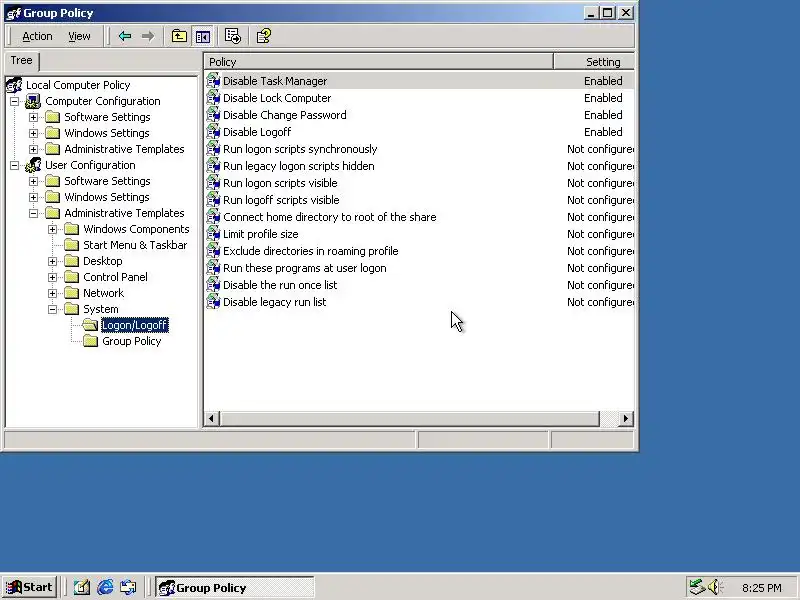Click the 8:25 PM system clock
Image resolution: width=800 pixels, height=600 pixels.
click(762, 588)
